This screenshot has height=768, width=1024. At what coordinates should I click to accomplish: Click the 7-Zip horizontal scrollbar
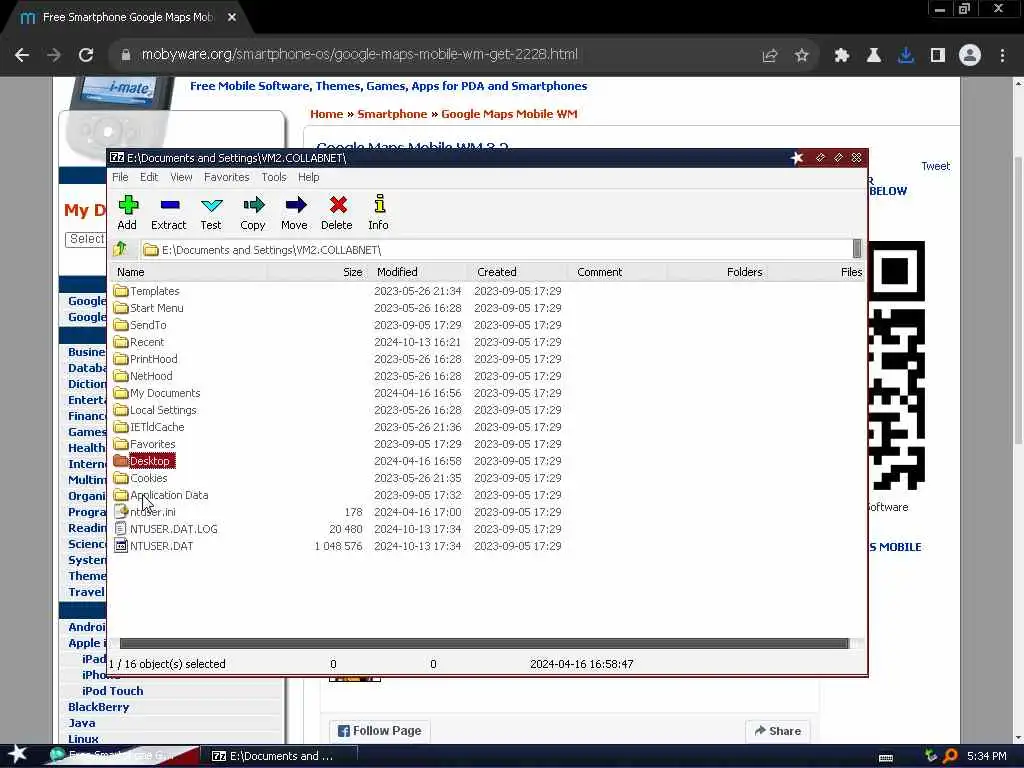coord(484,643)
